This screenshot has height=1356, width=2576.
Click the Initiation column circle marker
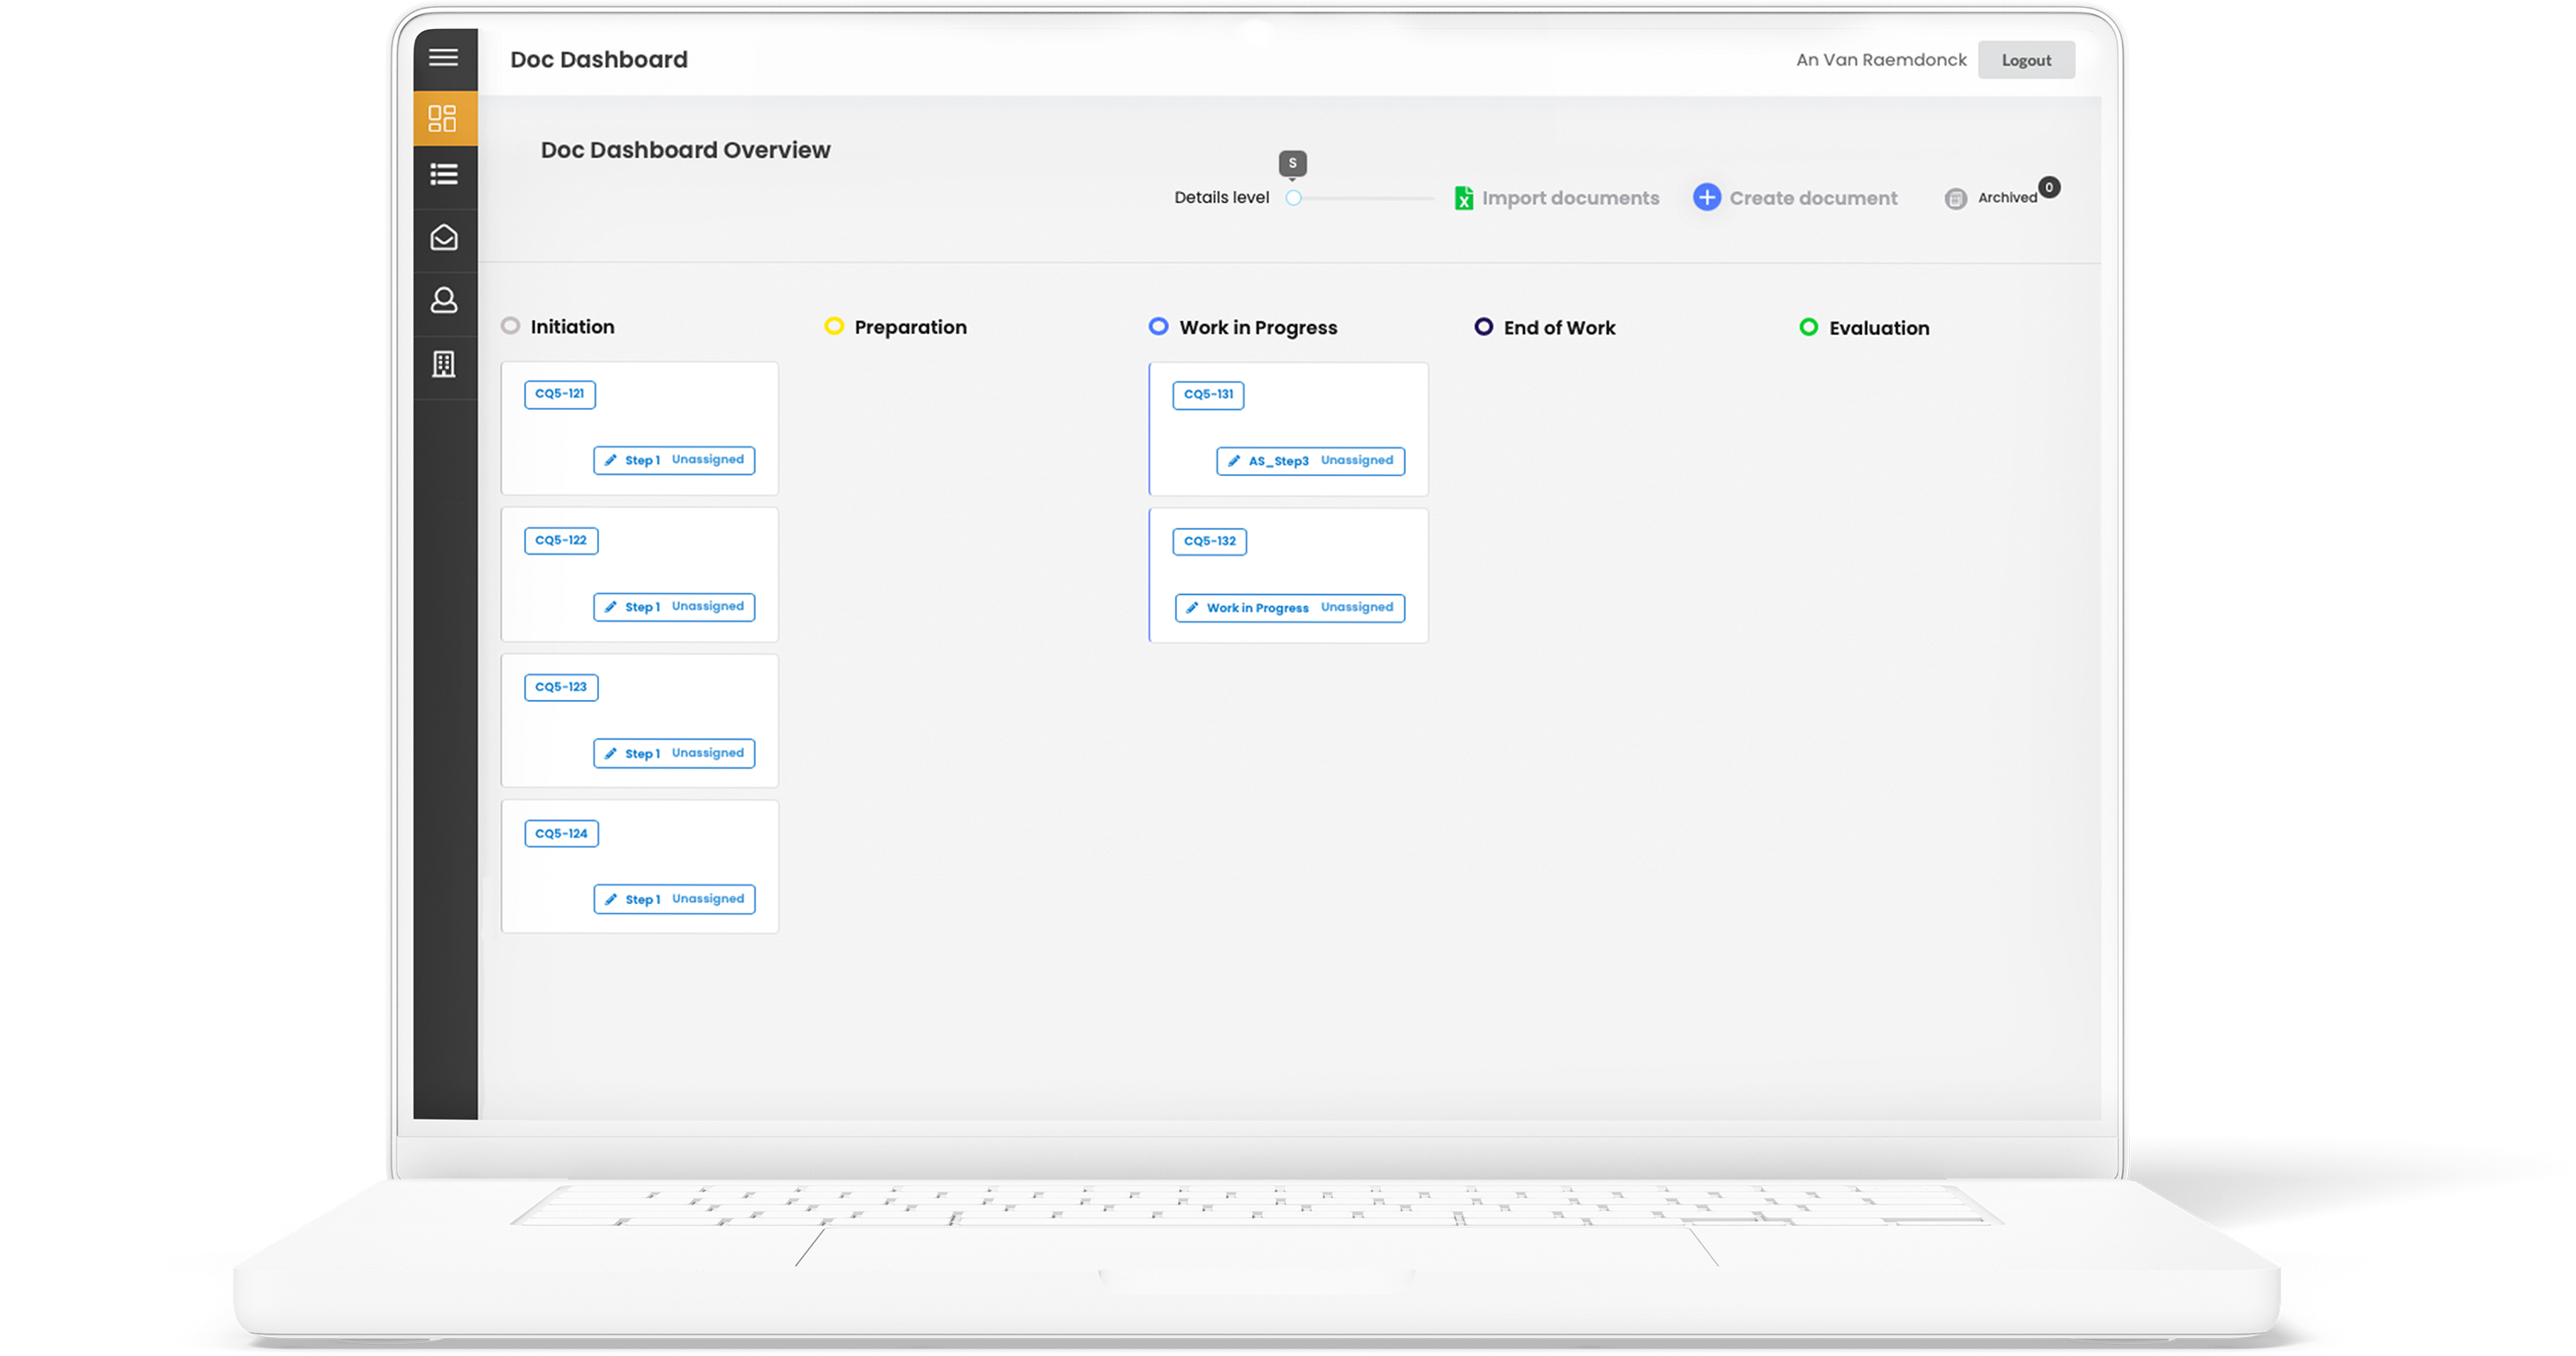(510, 326)
